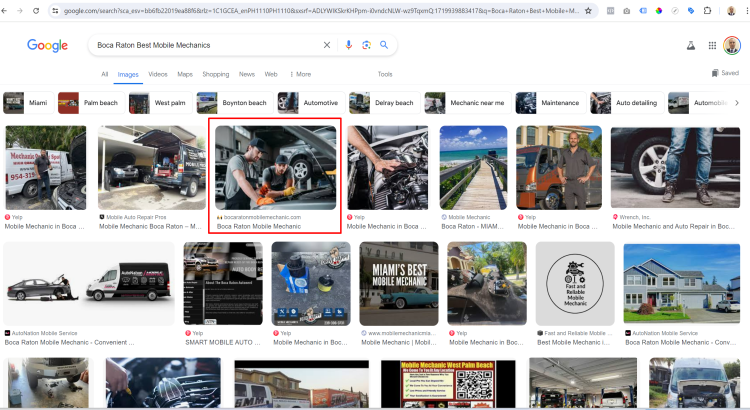Image resolution: width=750 pixels, height=410 pixels.
Task: Filter results by Auto detailing chip
Action: pos(627,103)
